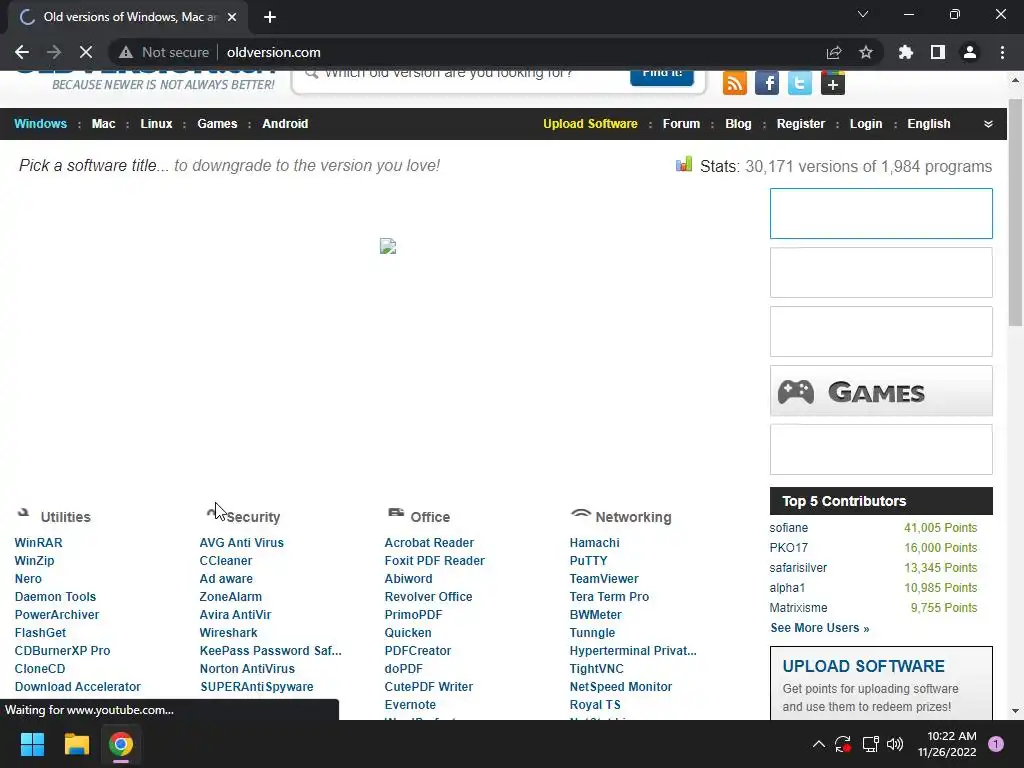The width and height of the screenshot is (1024, 768).
Task: Open the Facebook icon on the site header
Action: [767, 83]
